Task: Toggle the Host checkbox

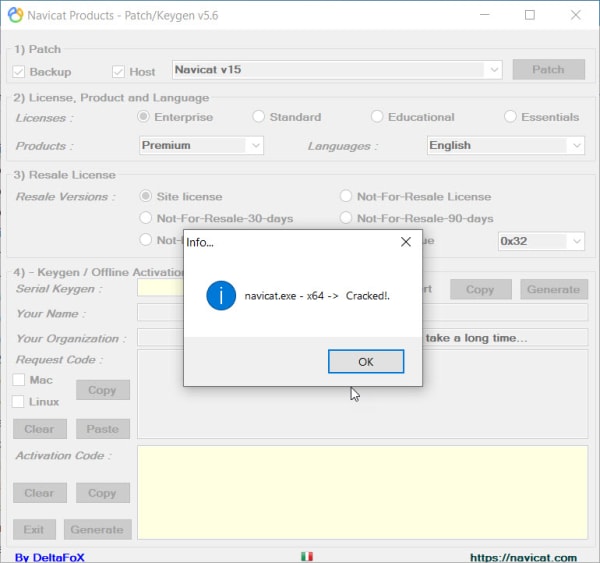Action: [118, 72]
